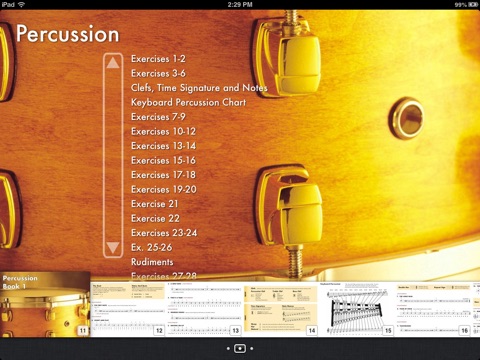Screen dimensions: 480x360
Task: Open page 16 thumbnail
Action: click(x=433, y=309)
